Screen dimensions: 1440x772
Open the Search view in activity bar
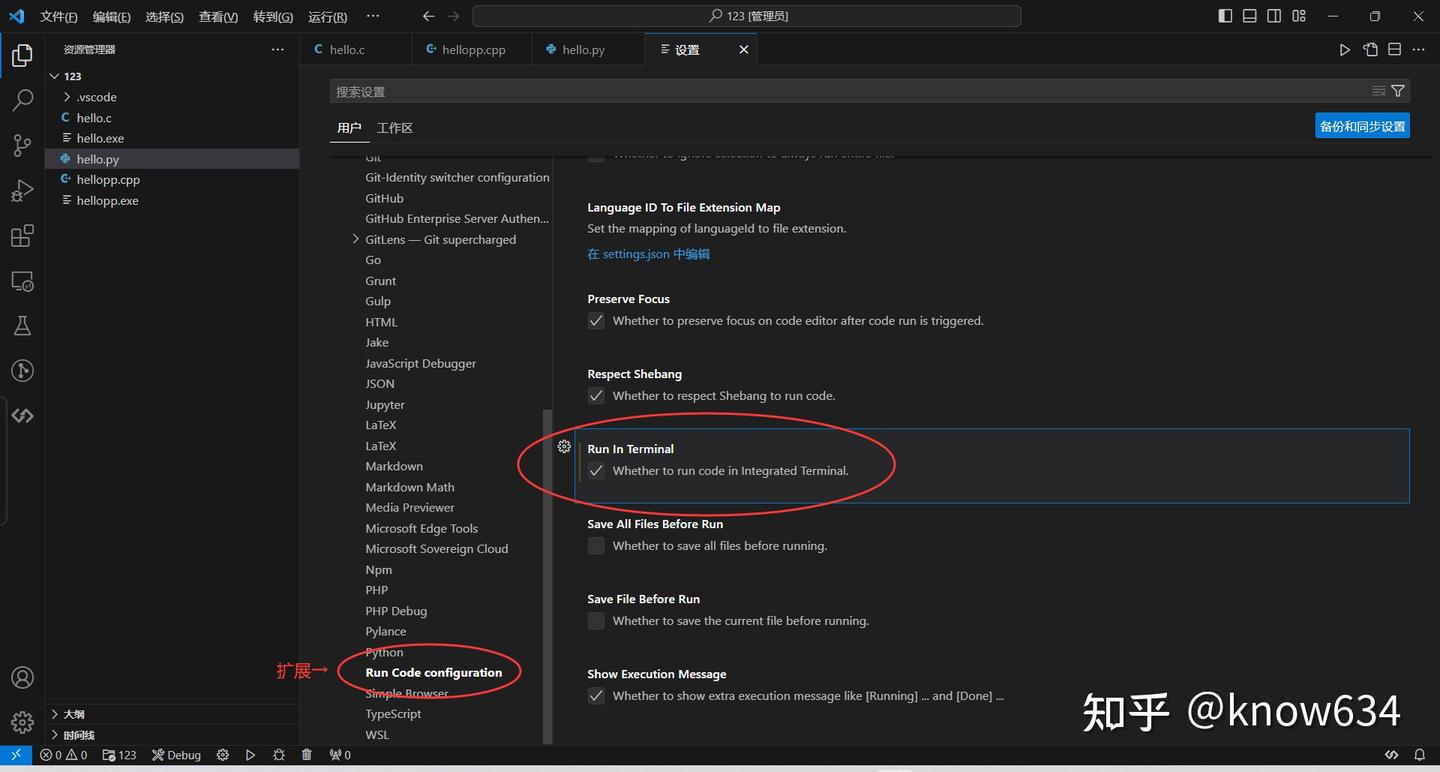pos(22,99)
